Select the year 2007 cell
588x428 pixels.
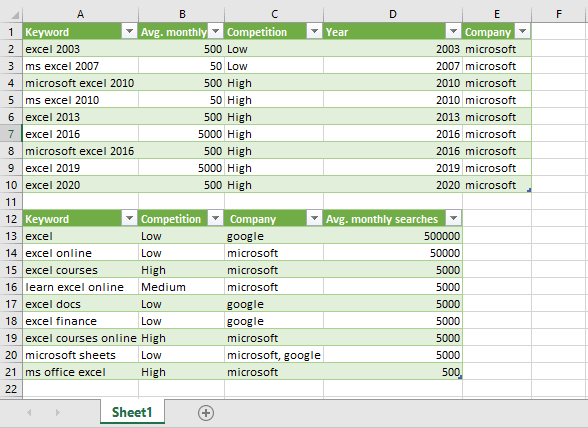click(x=393, y=66)
